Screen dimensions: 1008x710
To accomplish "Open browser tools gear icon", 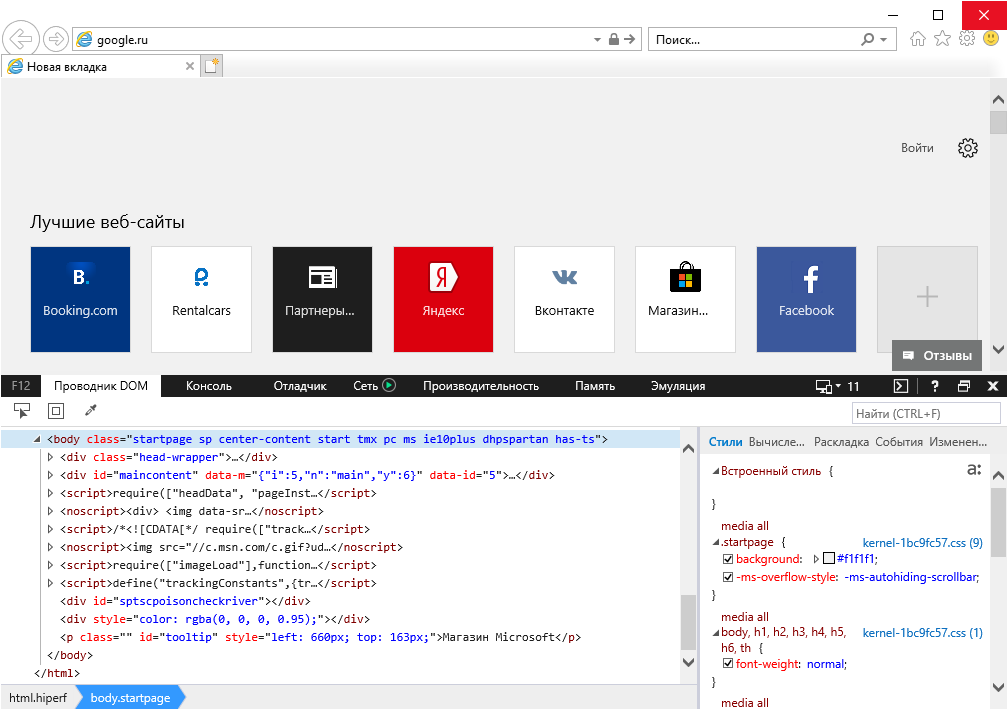I will (967, 39).
